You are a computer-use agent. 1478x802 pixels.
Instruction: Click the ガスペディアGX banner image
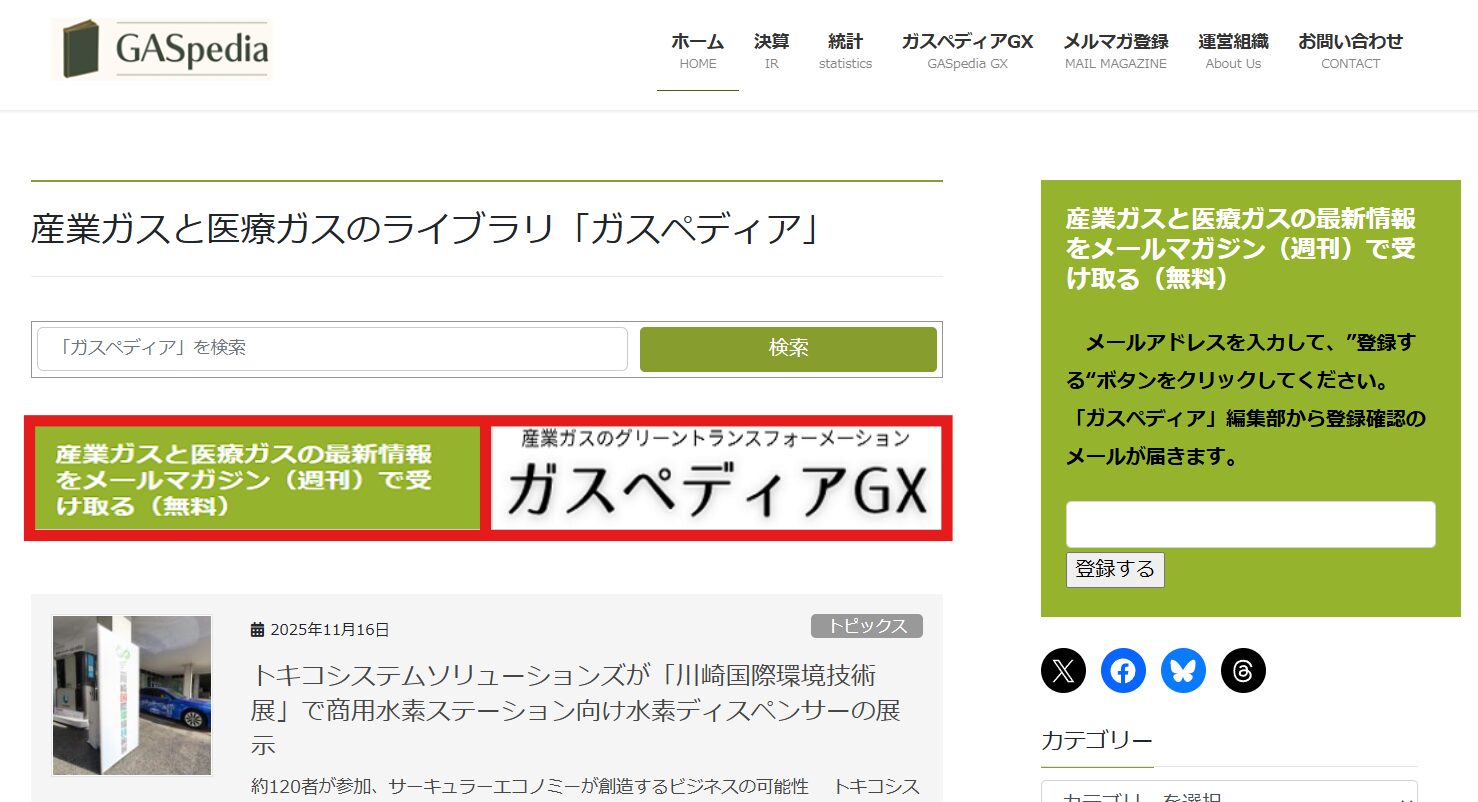(716, 478)
